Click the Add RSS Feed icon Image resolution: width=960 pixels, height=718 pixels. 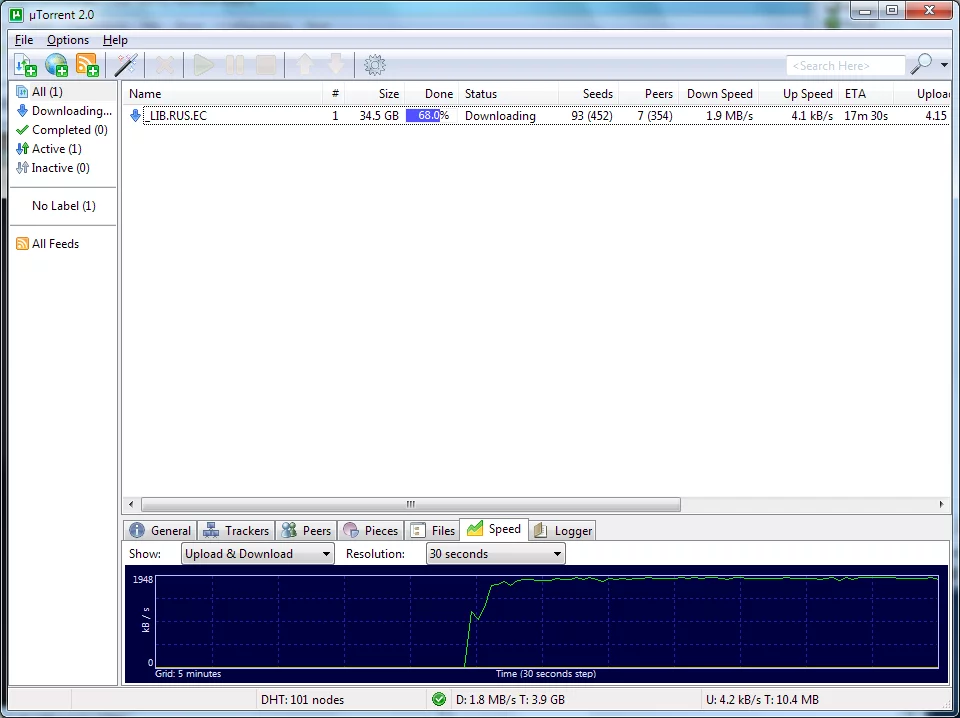88,66
